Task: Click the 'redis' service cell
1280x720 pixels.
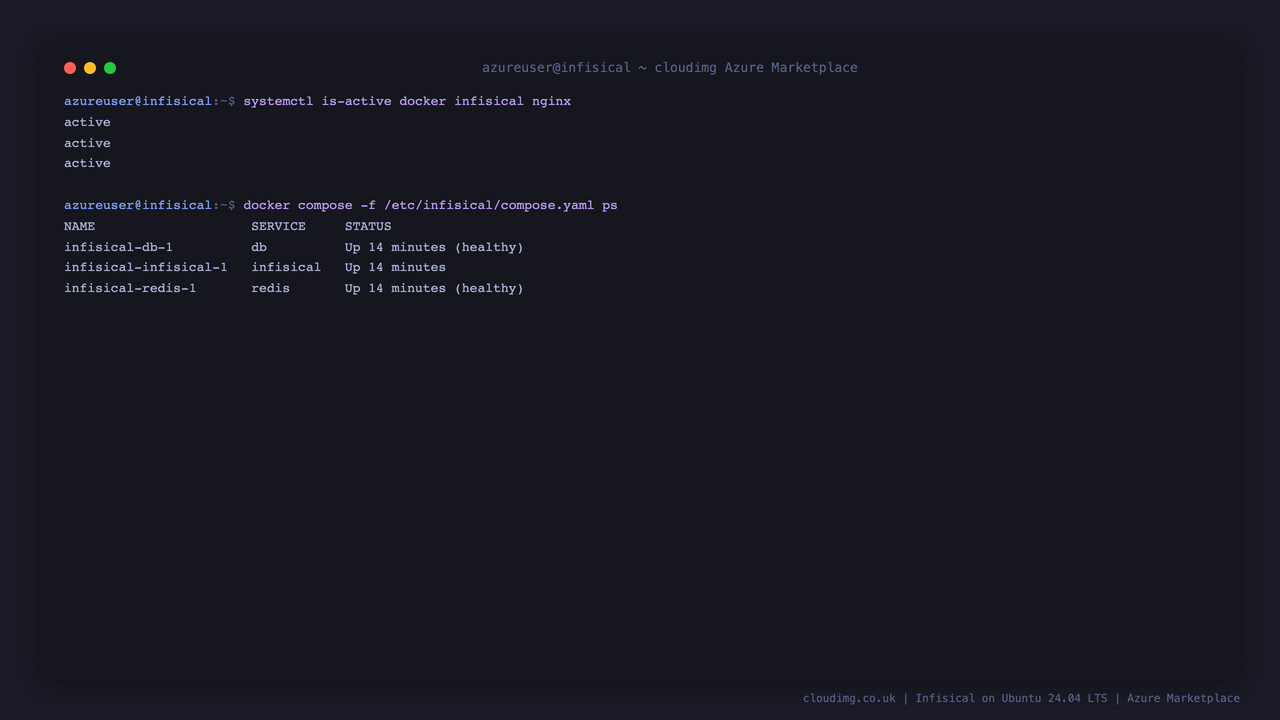Action: [270, 288]
